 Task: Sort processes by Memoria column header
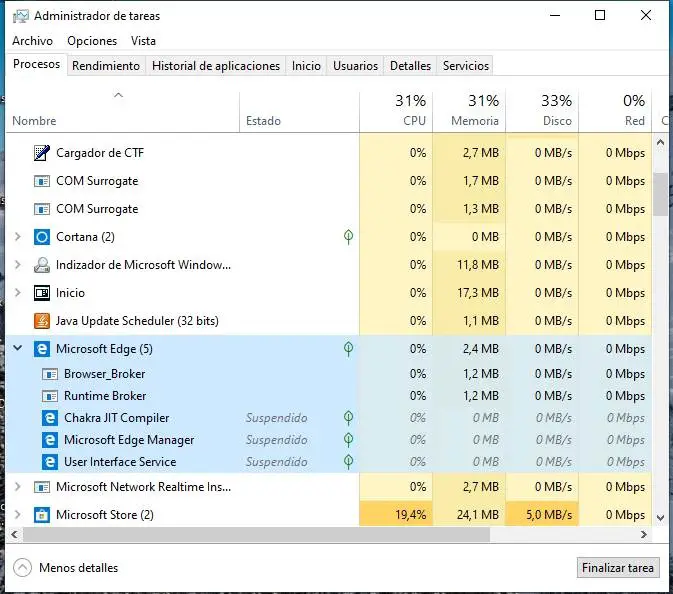(475, 121)
